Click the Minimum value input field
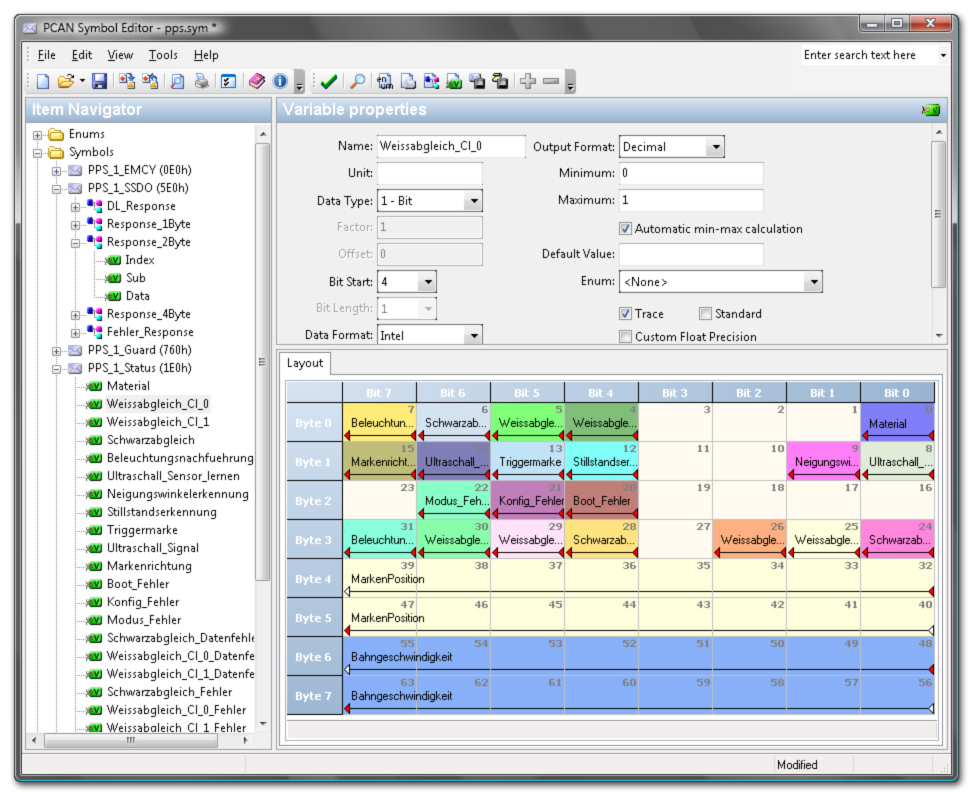This screenshot has width=973, height=796. [691, 174]
